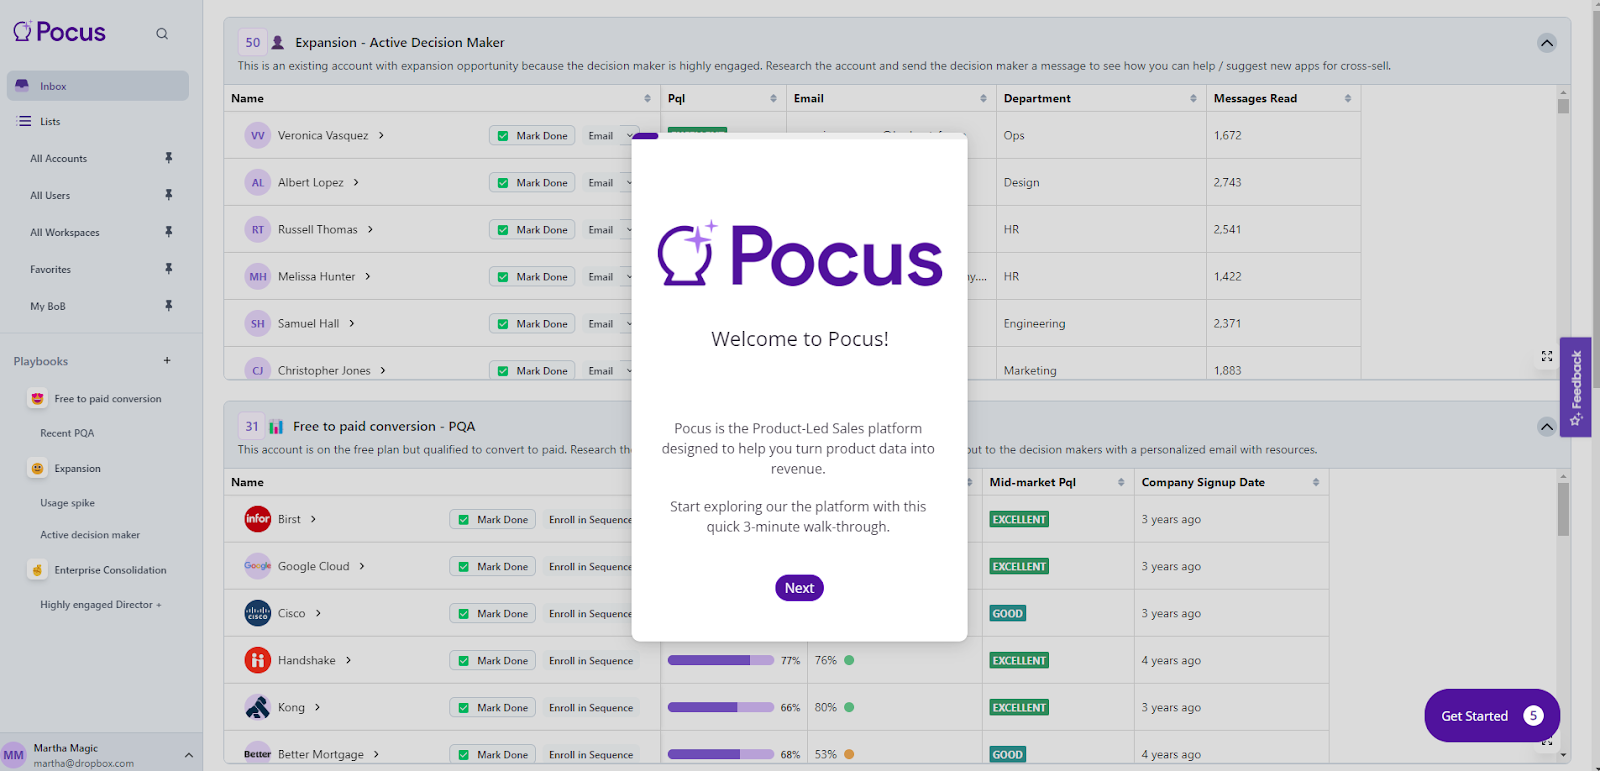Click Handshake 77% progress bar

pos(721,660)
